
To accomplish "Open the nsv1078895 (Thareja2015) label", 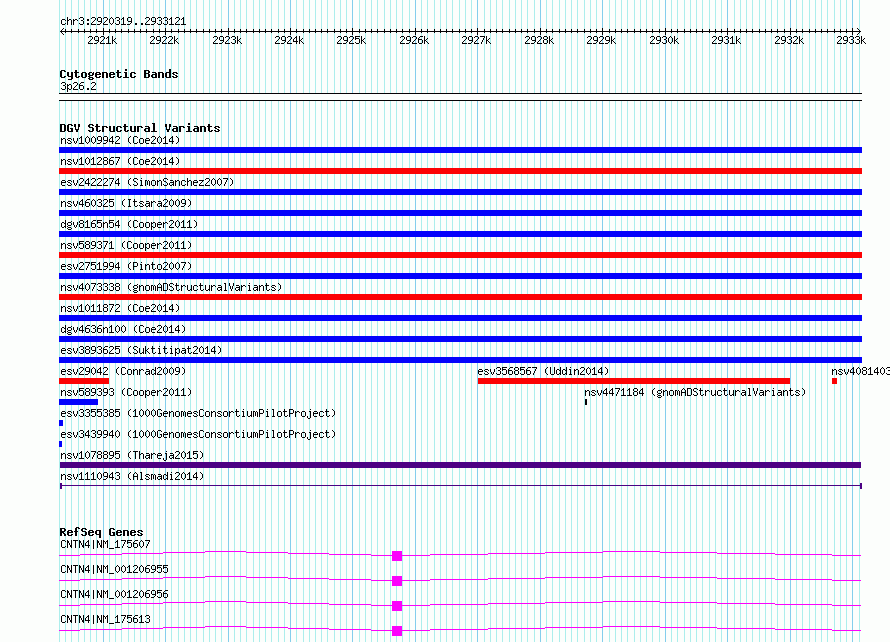I will click(132, 455).
